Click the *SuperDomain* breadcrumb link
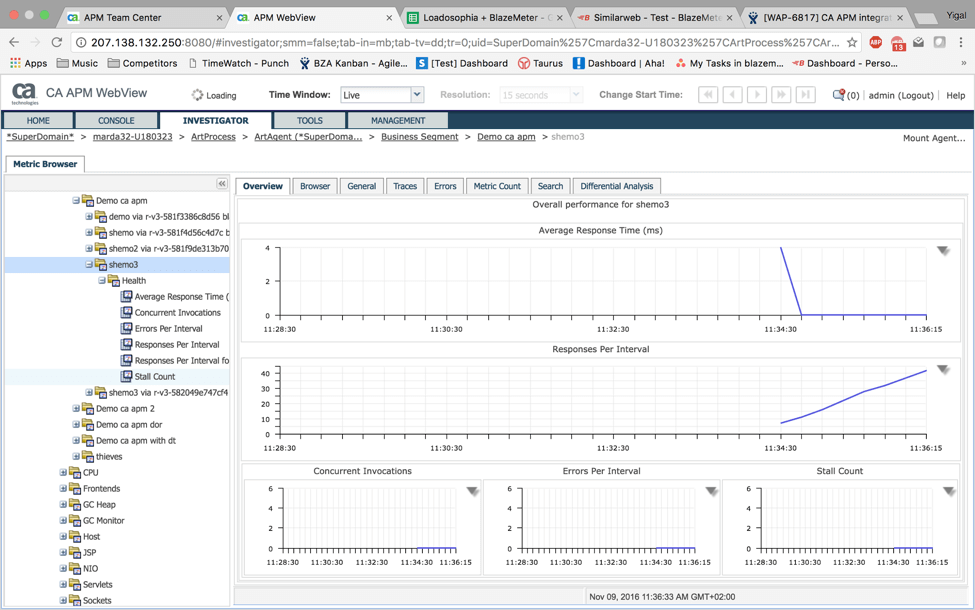 pos(40,137)
